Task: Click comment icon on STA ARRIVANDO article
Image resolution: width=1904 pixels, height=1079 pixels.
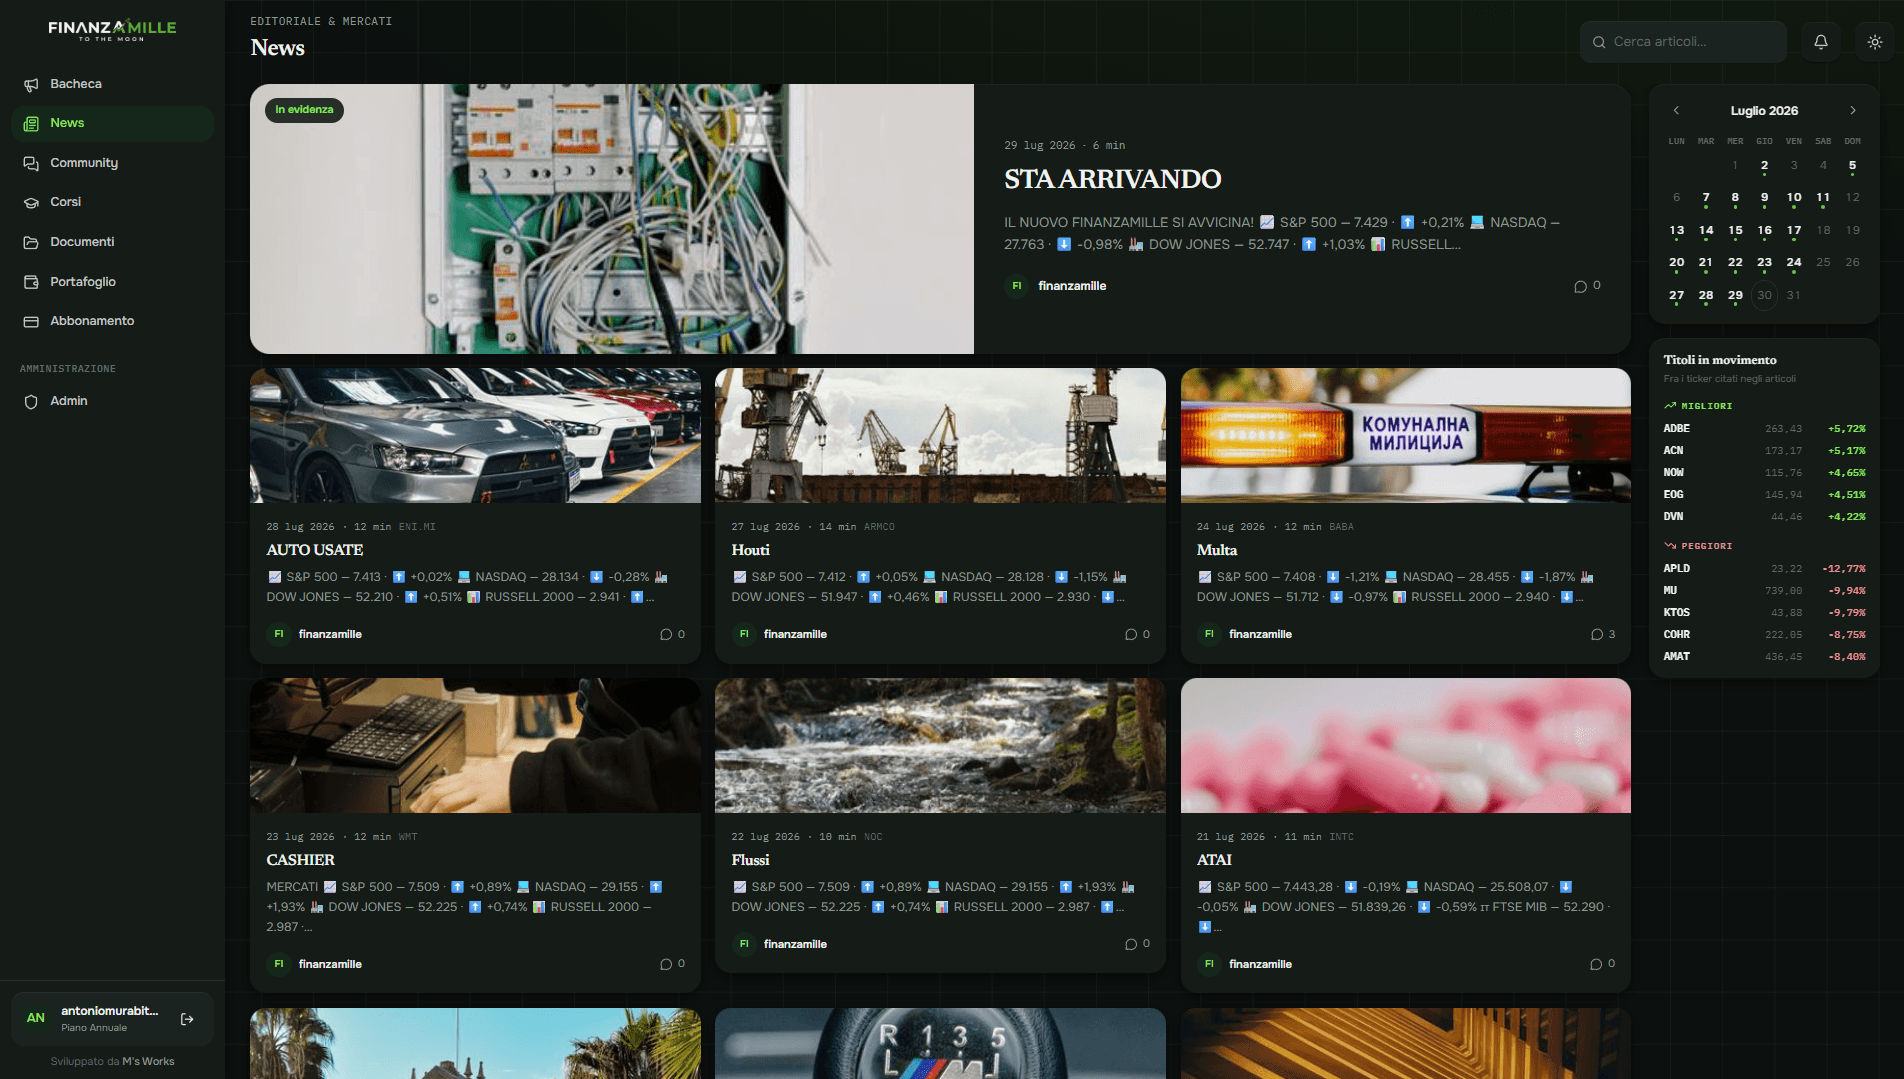Action: 1580,286
